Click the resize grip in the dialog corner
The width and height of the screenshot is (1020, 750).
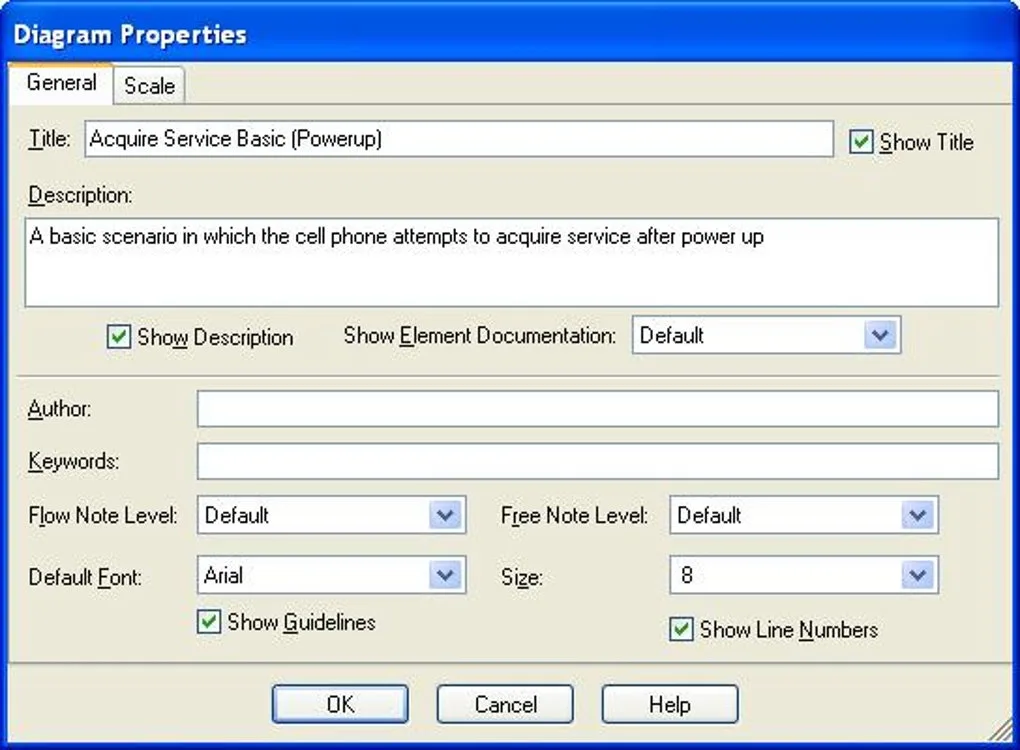click(x=1000, y=730)
